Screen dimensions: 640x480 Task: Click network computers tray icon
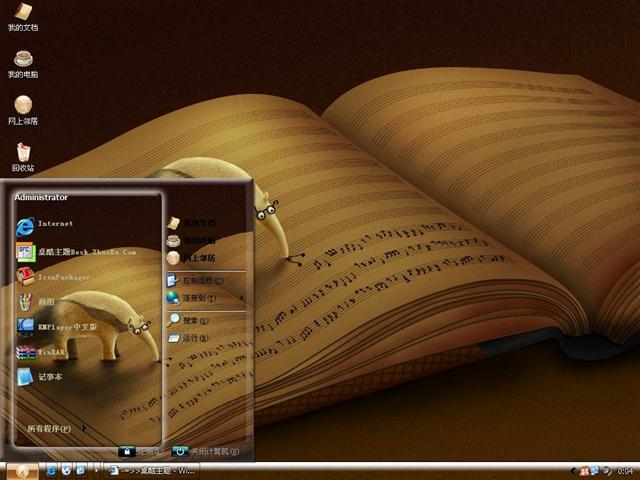click(x=596, y=471)
